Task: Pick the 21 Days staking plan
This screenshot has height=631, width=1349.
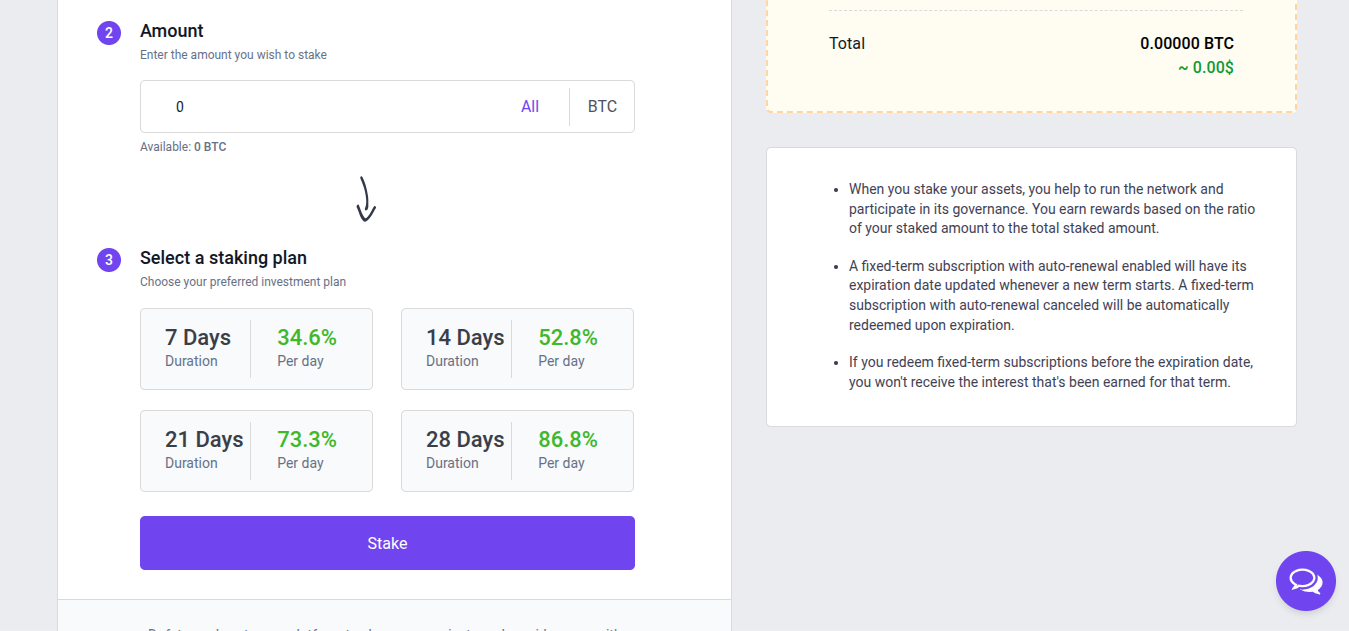Action: click(256, 451)
